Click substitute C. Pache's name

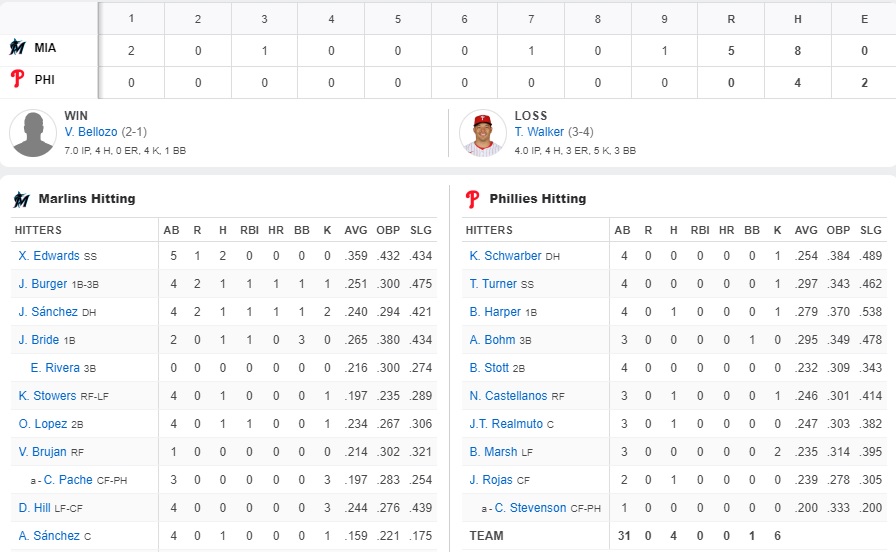68,480
